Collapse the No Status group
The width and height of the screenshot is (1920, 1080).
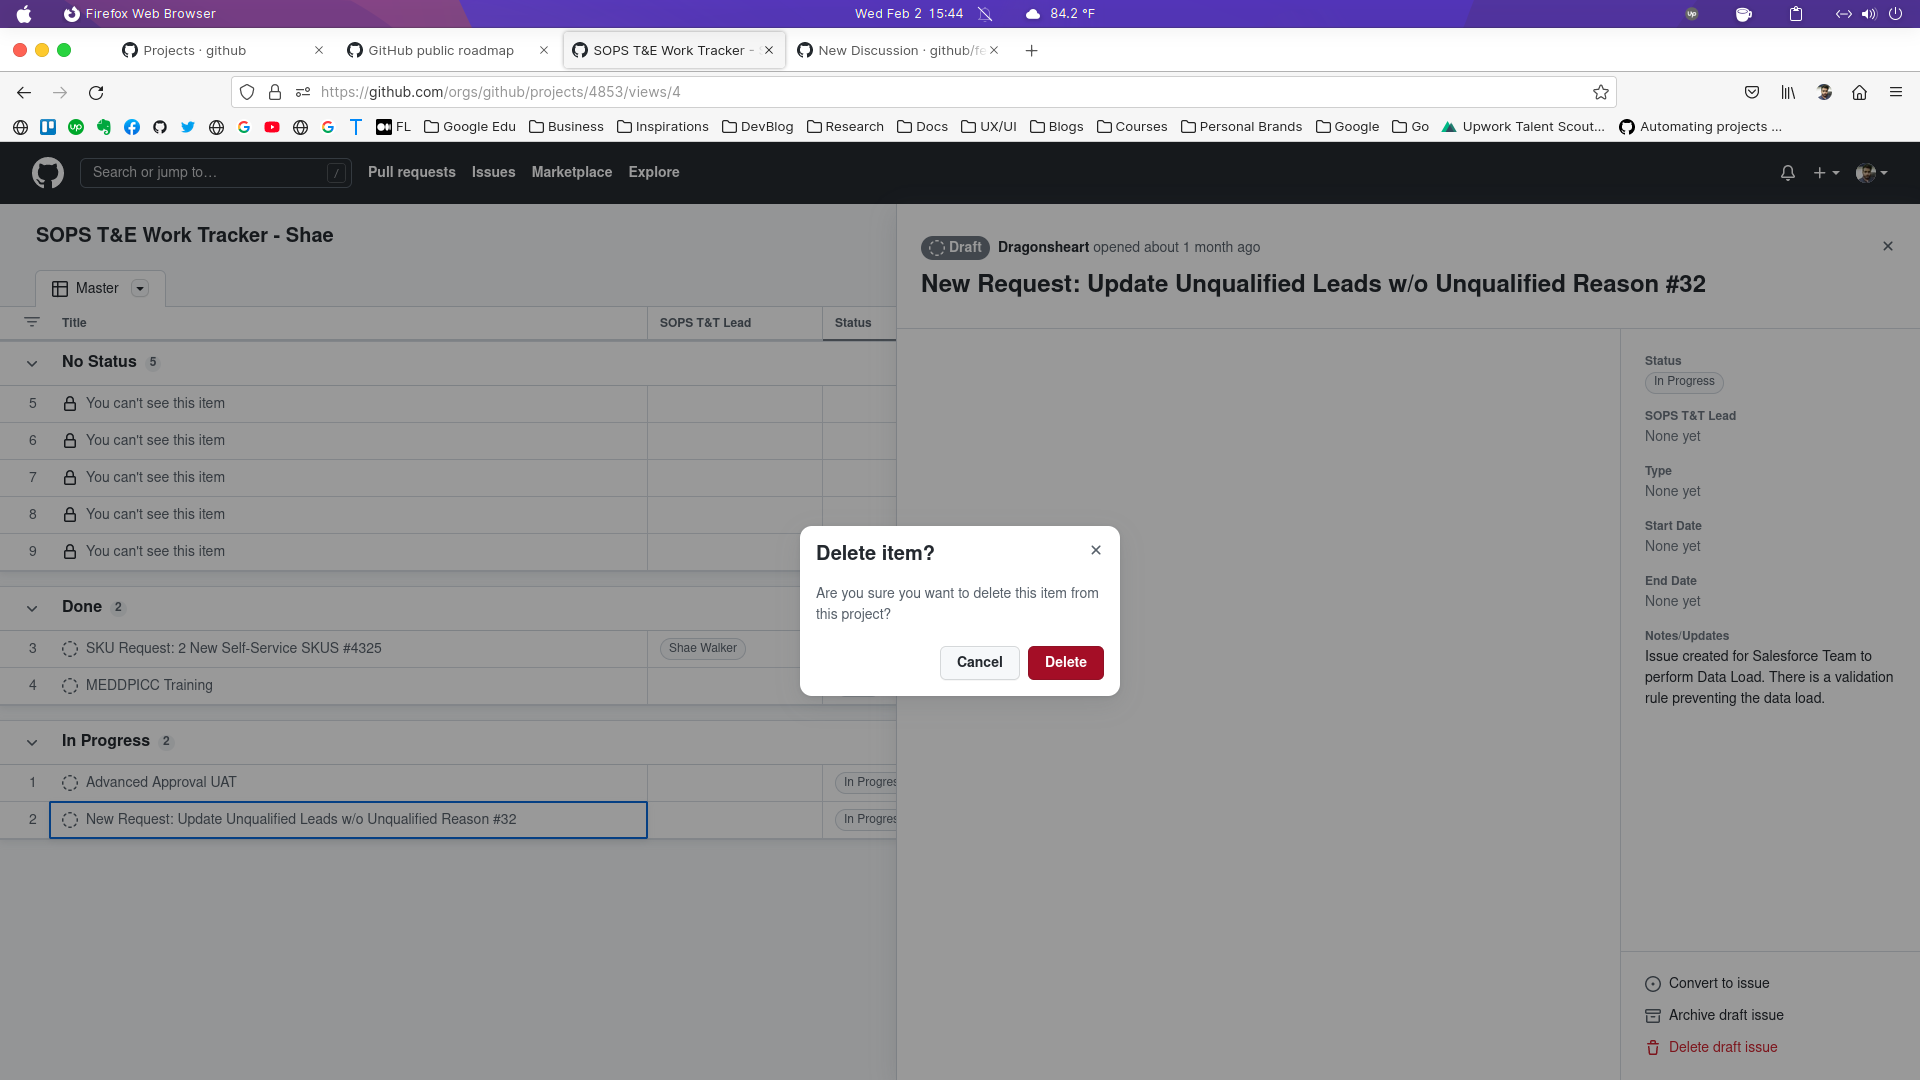32,363
